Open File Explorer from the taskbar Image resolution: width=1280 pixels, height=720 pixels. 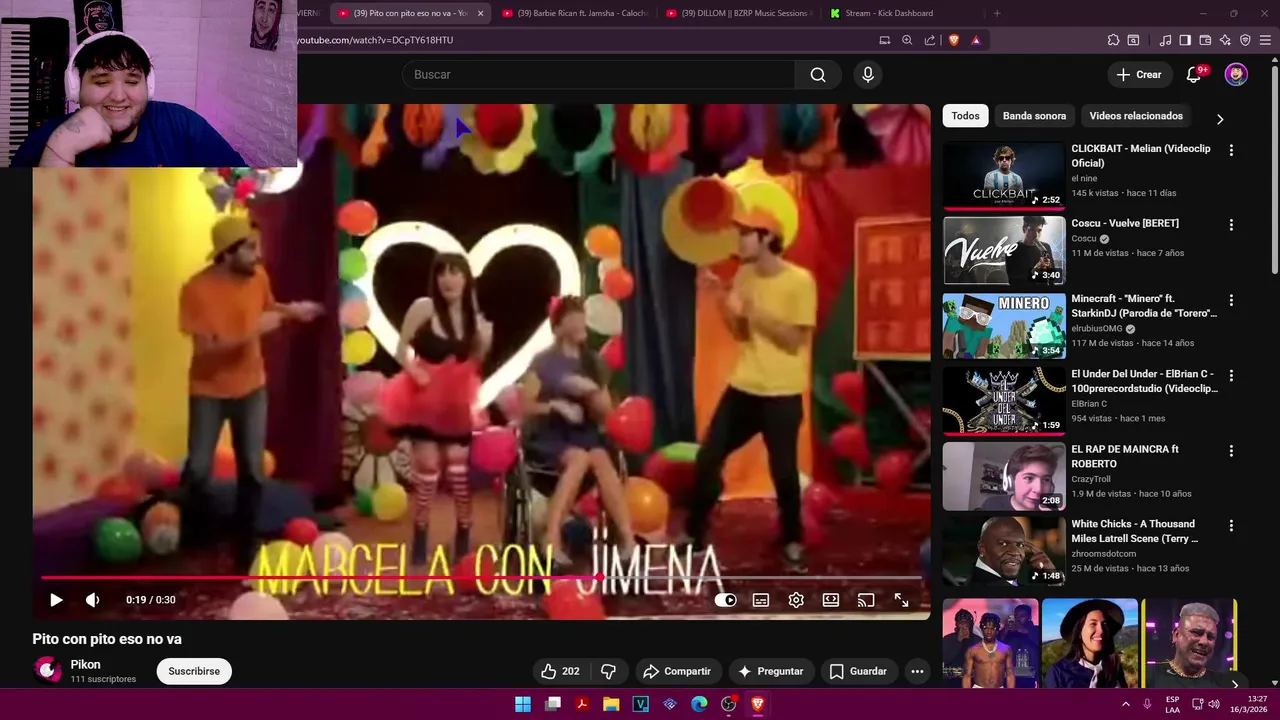click(x=611, y=704)
